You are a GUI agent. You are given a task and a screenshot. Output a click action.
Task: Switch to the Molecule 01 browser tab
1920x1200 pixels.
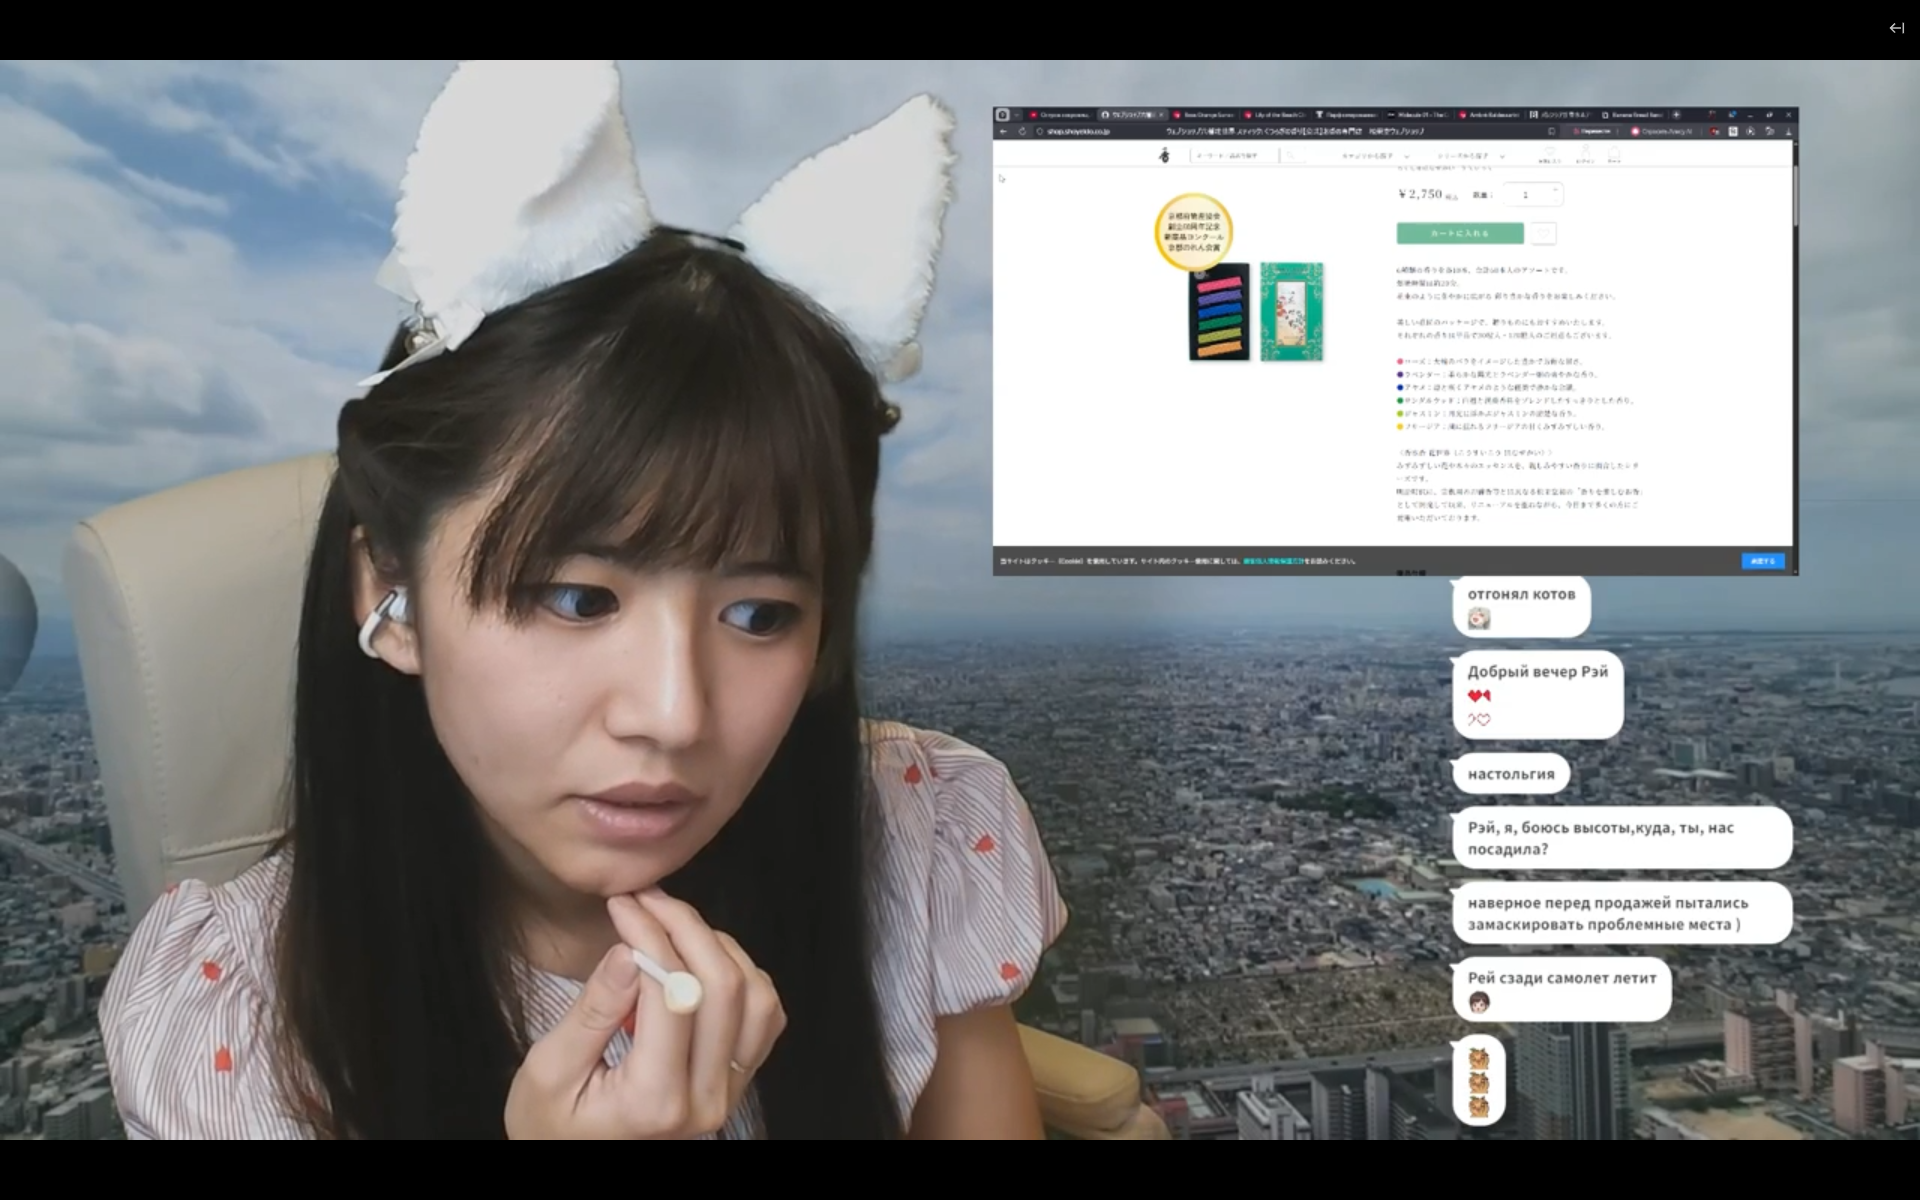pos(1417,115)
